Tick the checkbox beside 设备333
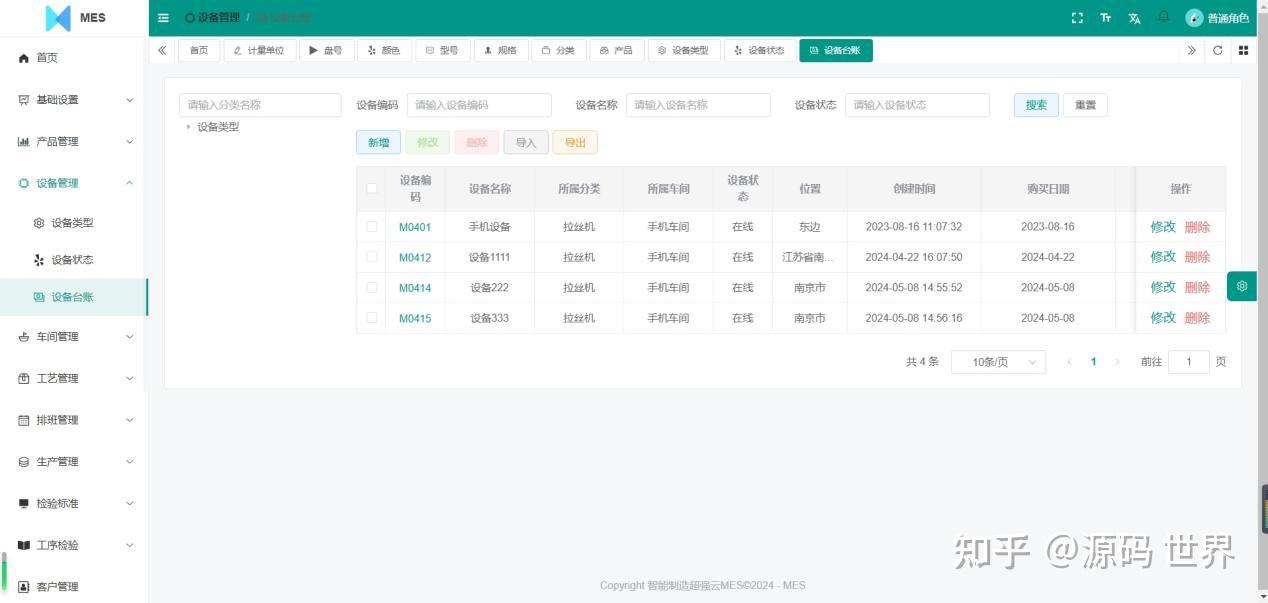This screenshot has width=1268, height=603. (x=371, y=317)
